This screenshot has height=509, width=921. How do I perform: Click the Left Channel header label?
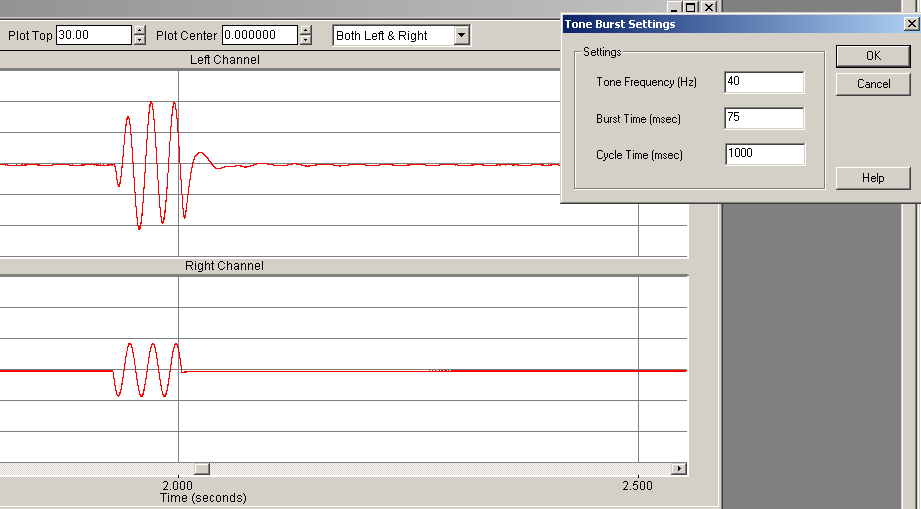point(224,60)
